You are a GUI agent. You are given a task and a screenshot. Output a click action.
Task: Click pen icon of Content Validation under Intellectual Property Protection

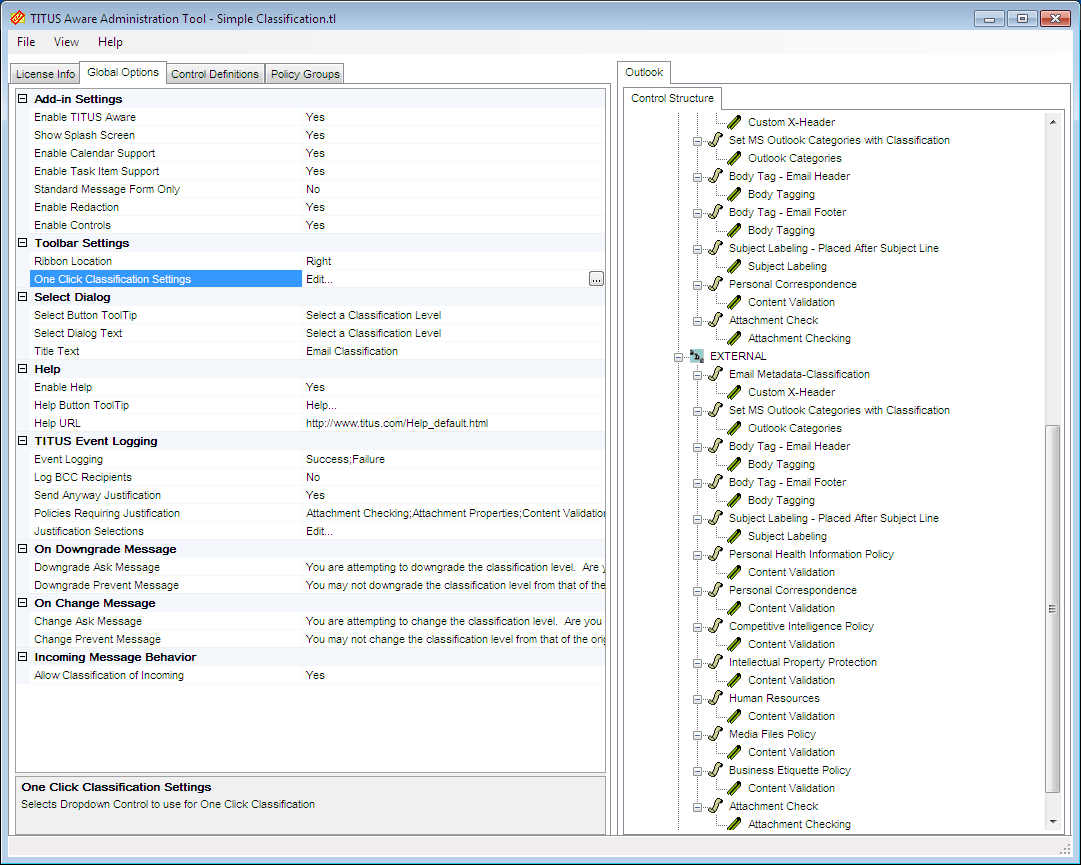(735, 680)
